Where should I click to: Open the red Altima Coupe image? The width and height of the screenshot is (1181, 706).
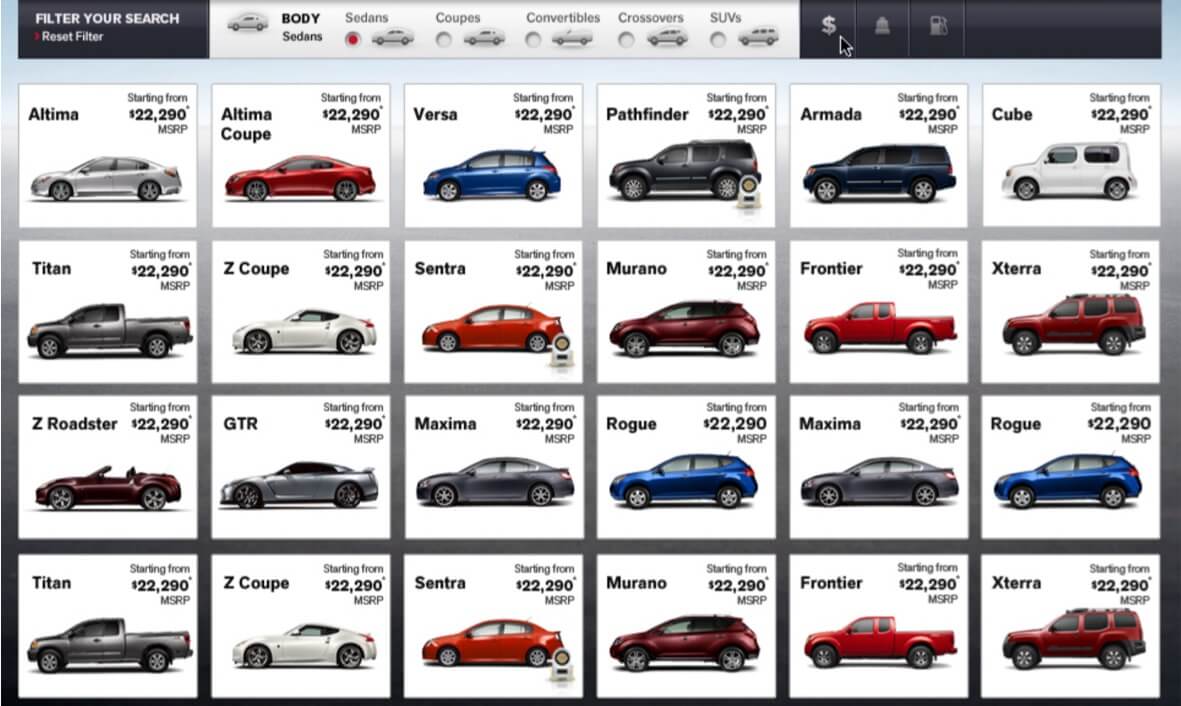pos(300,179)
